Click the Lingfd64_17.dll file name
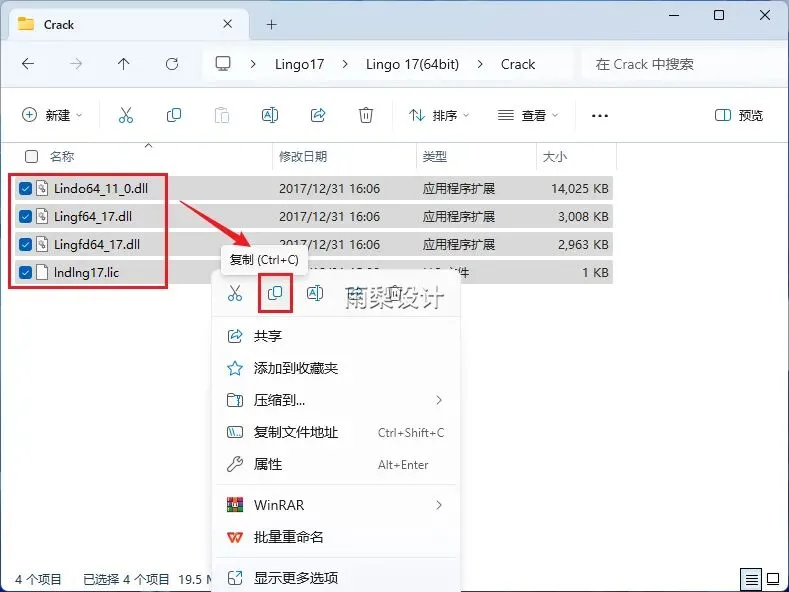The height and width of the screenshot is (592, 789). tap(97, 245)
